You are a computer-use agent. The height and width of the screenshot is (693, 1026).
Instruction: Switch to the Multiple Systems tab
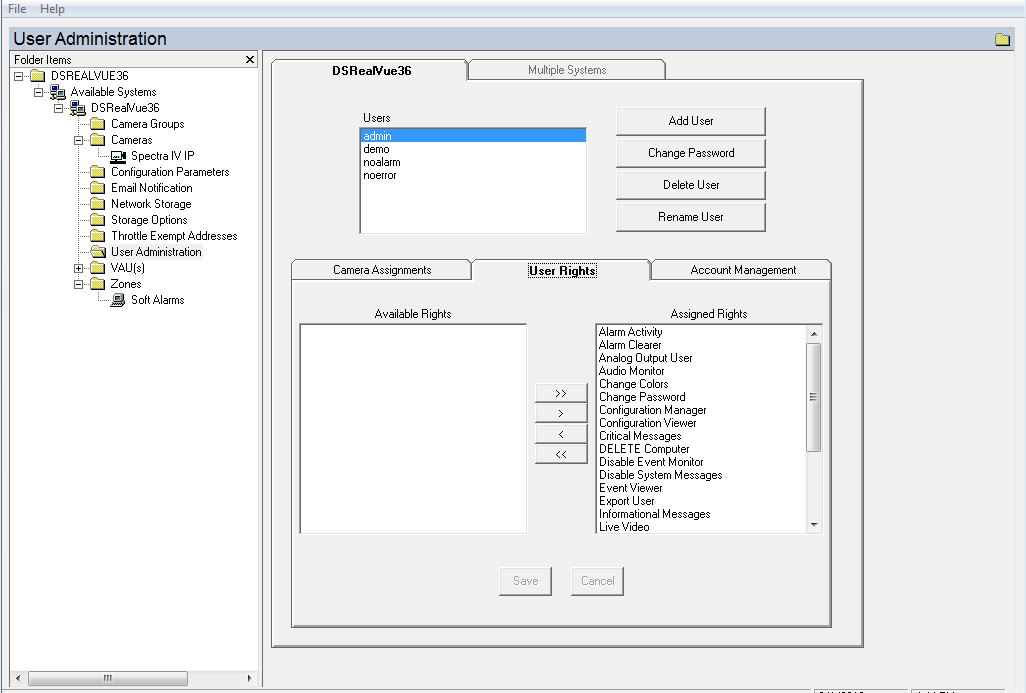(566, 69)
